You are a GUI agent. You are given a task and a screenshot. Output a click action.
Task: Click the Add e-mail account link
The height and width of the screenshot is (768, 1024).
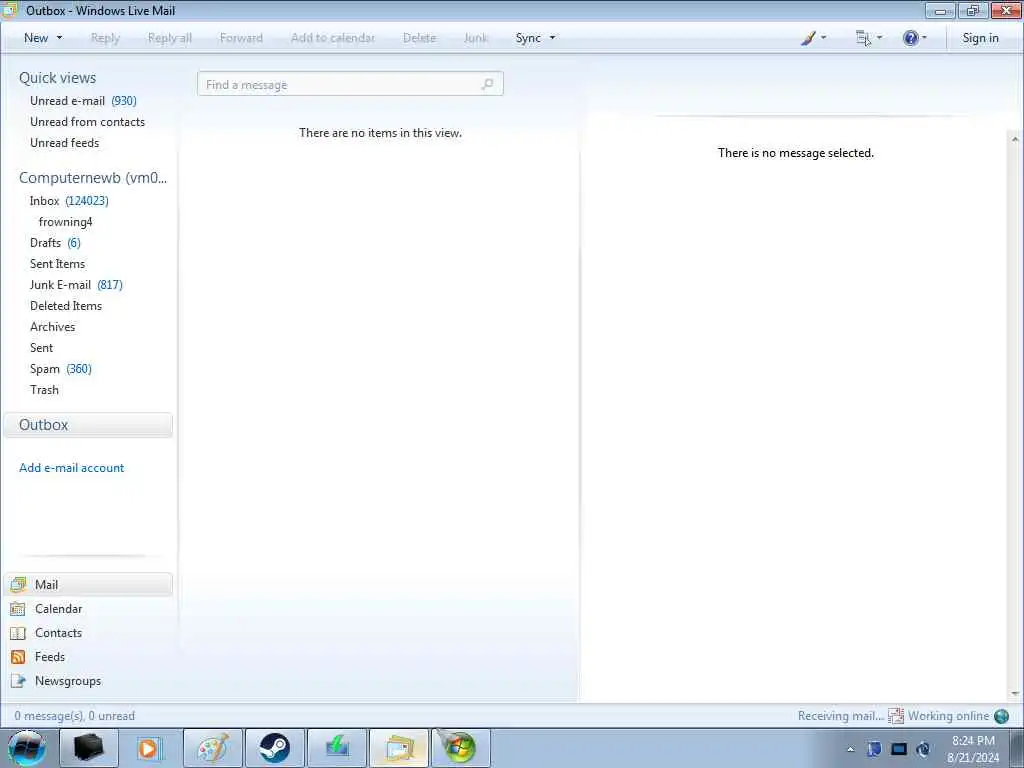pos(71,468)
